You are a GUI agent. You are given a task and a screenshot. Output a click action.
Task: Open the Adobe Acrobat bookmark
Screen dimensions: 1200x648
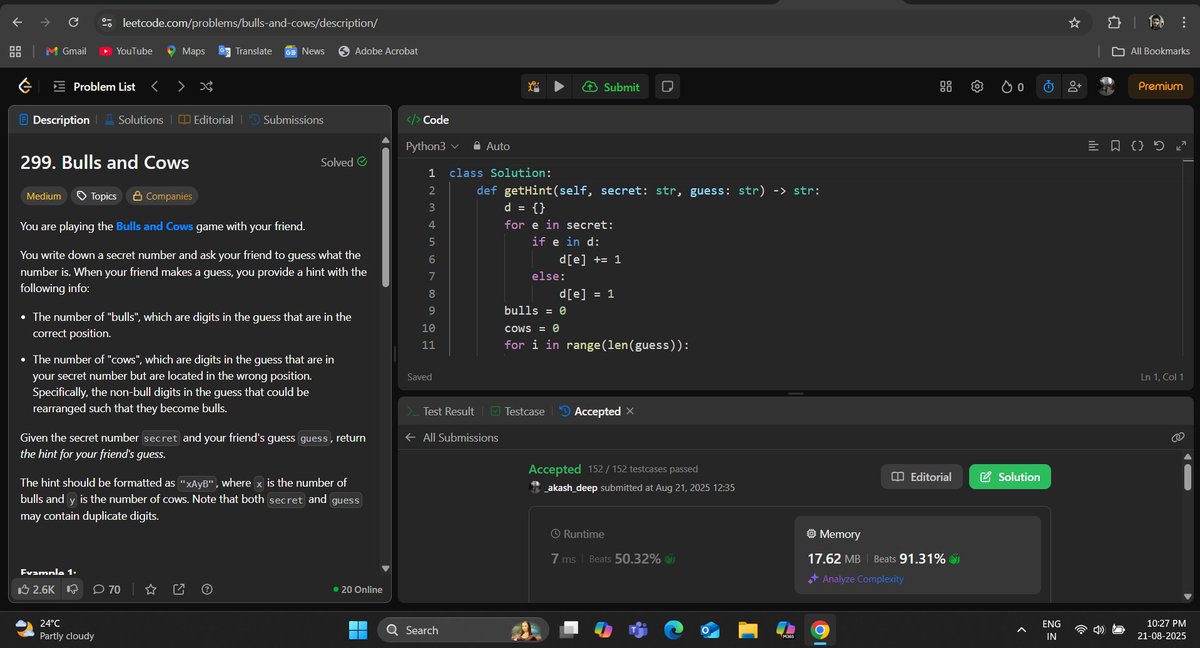tap(378, 51)
